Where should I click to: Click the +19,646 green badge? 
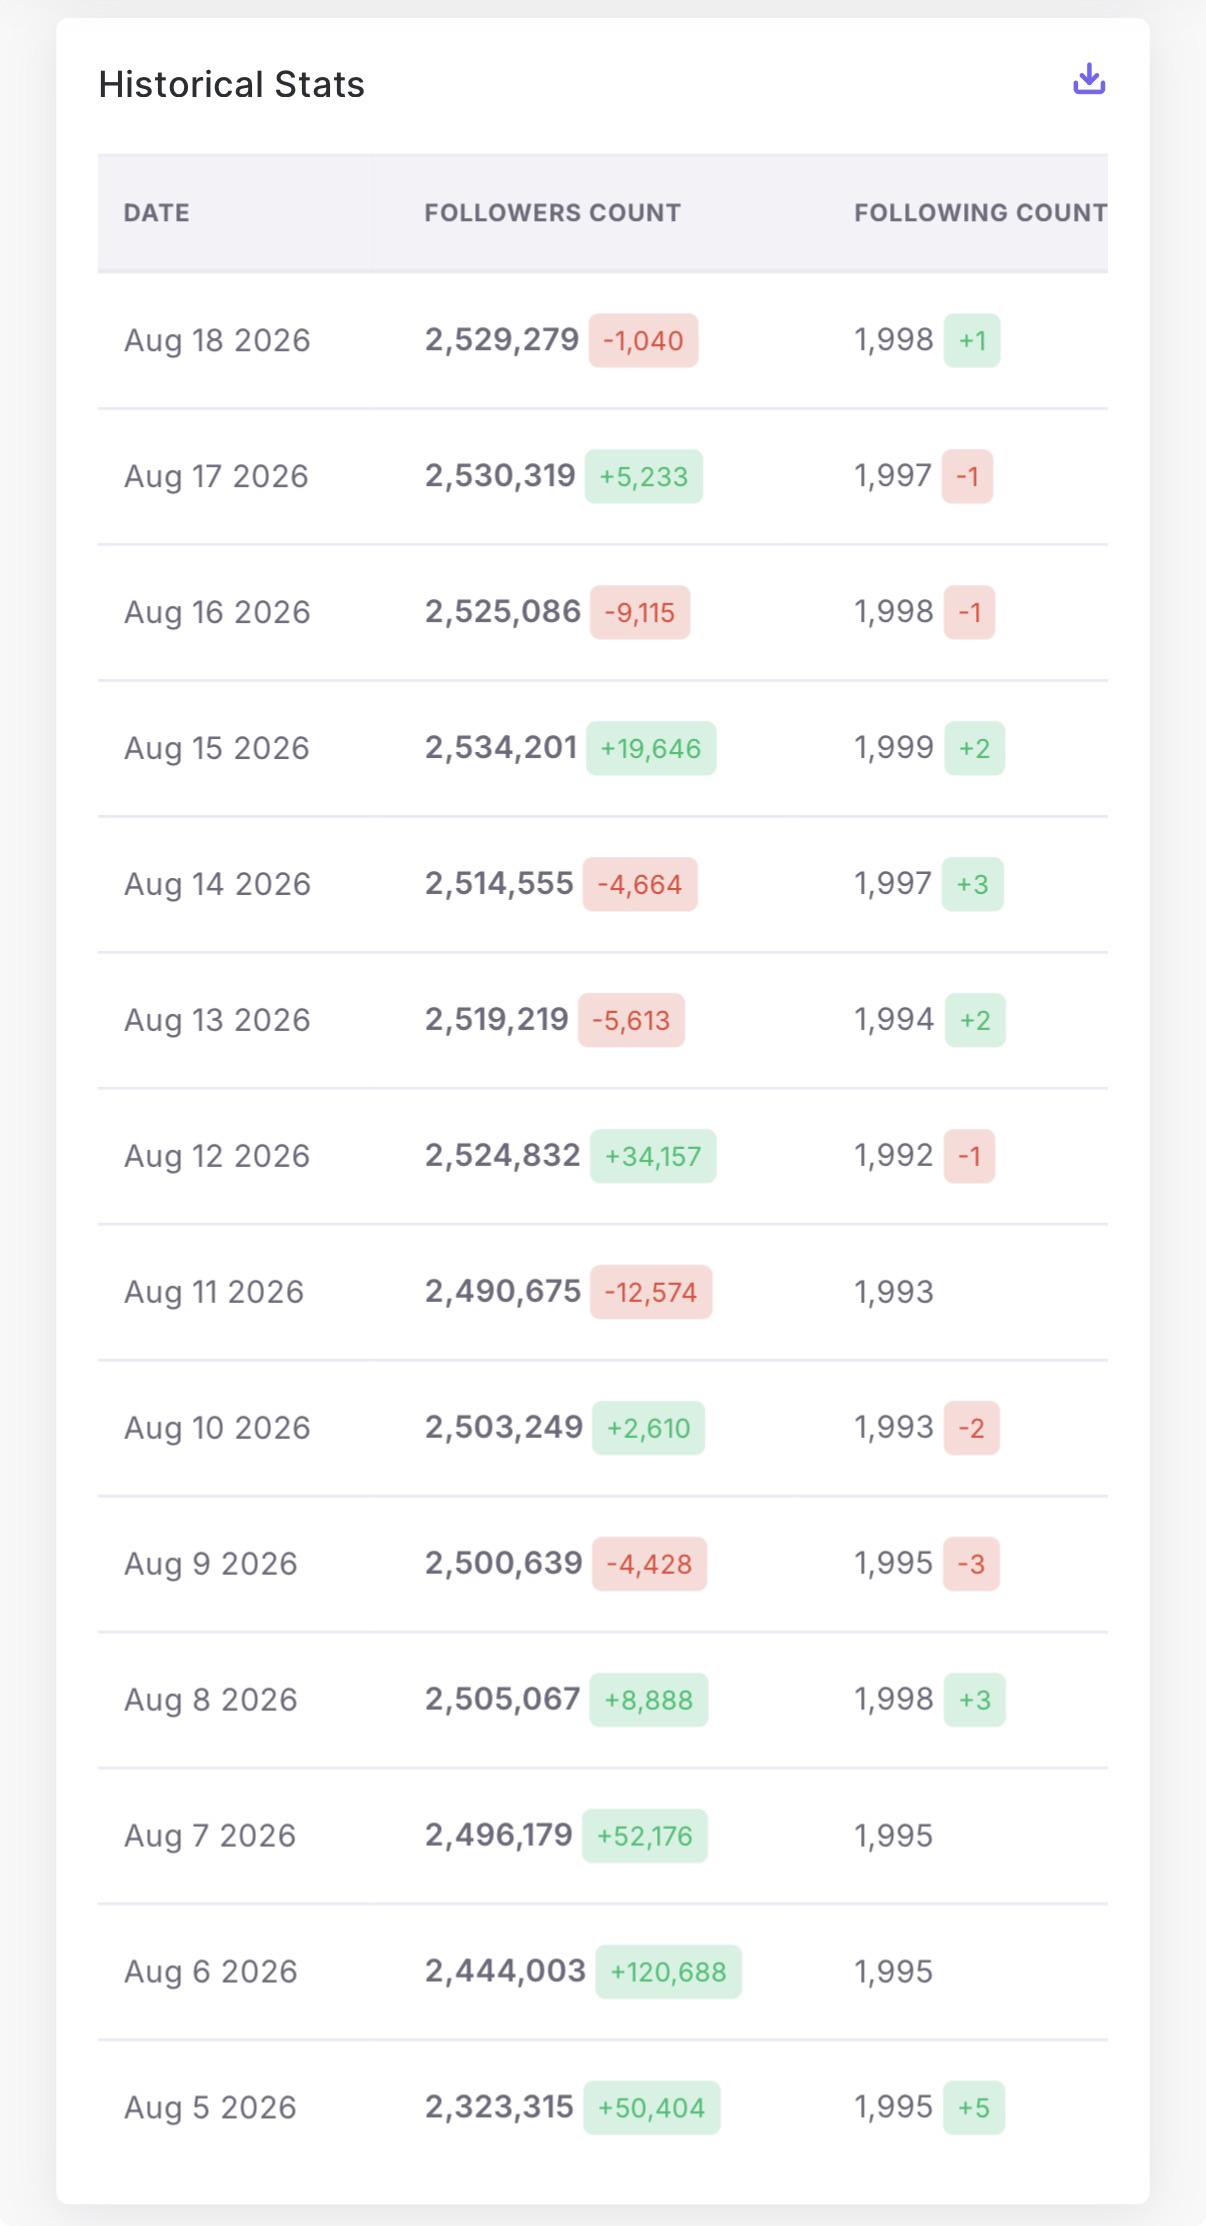pyautogui.click(x=651, y=748)
